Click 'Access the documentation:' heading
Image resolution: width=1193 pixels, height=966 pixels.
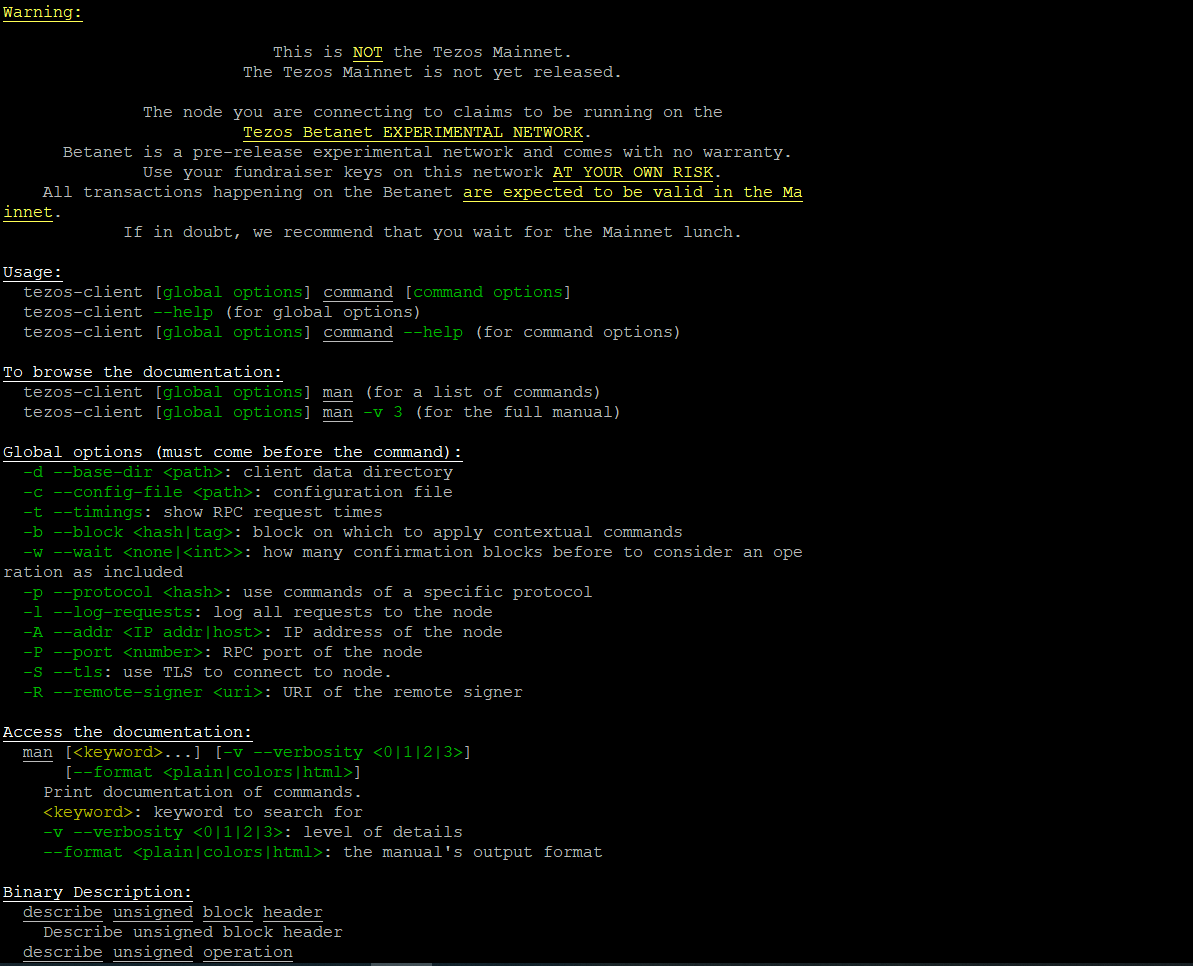127,732
